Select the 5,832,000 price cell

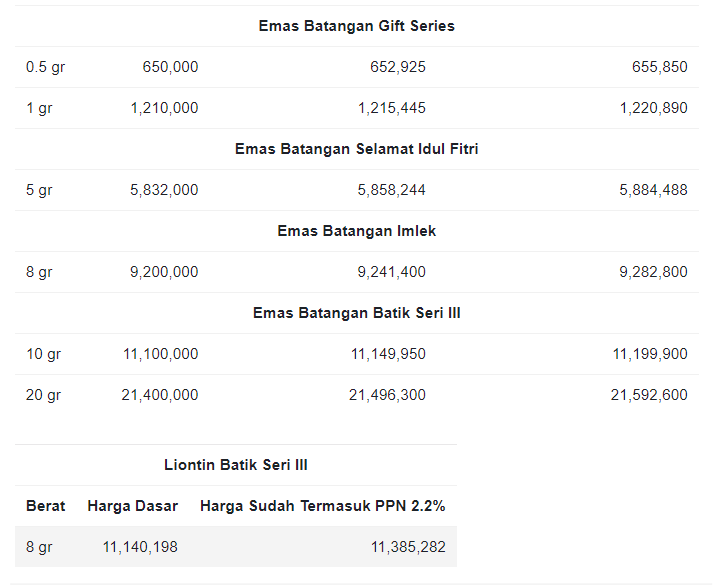click(x=164, y=190)
